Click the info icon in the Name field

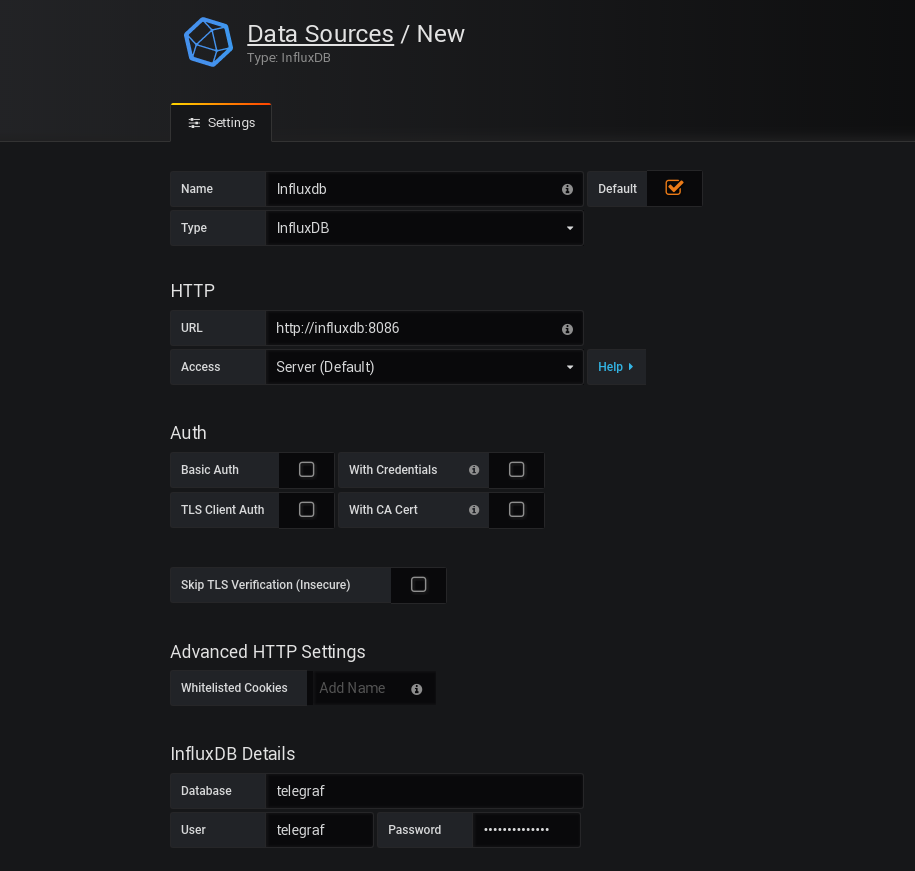pos(567,190)
